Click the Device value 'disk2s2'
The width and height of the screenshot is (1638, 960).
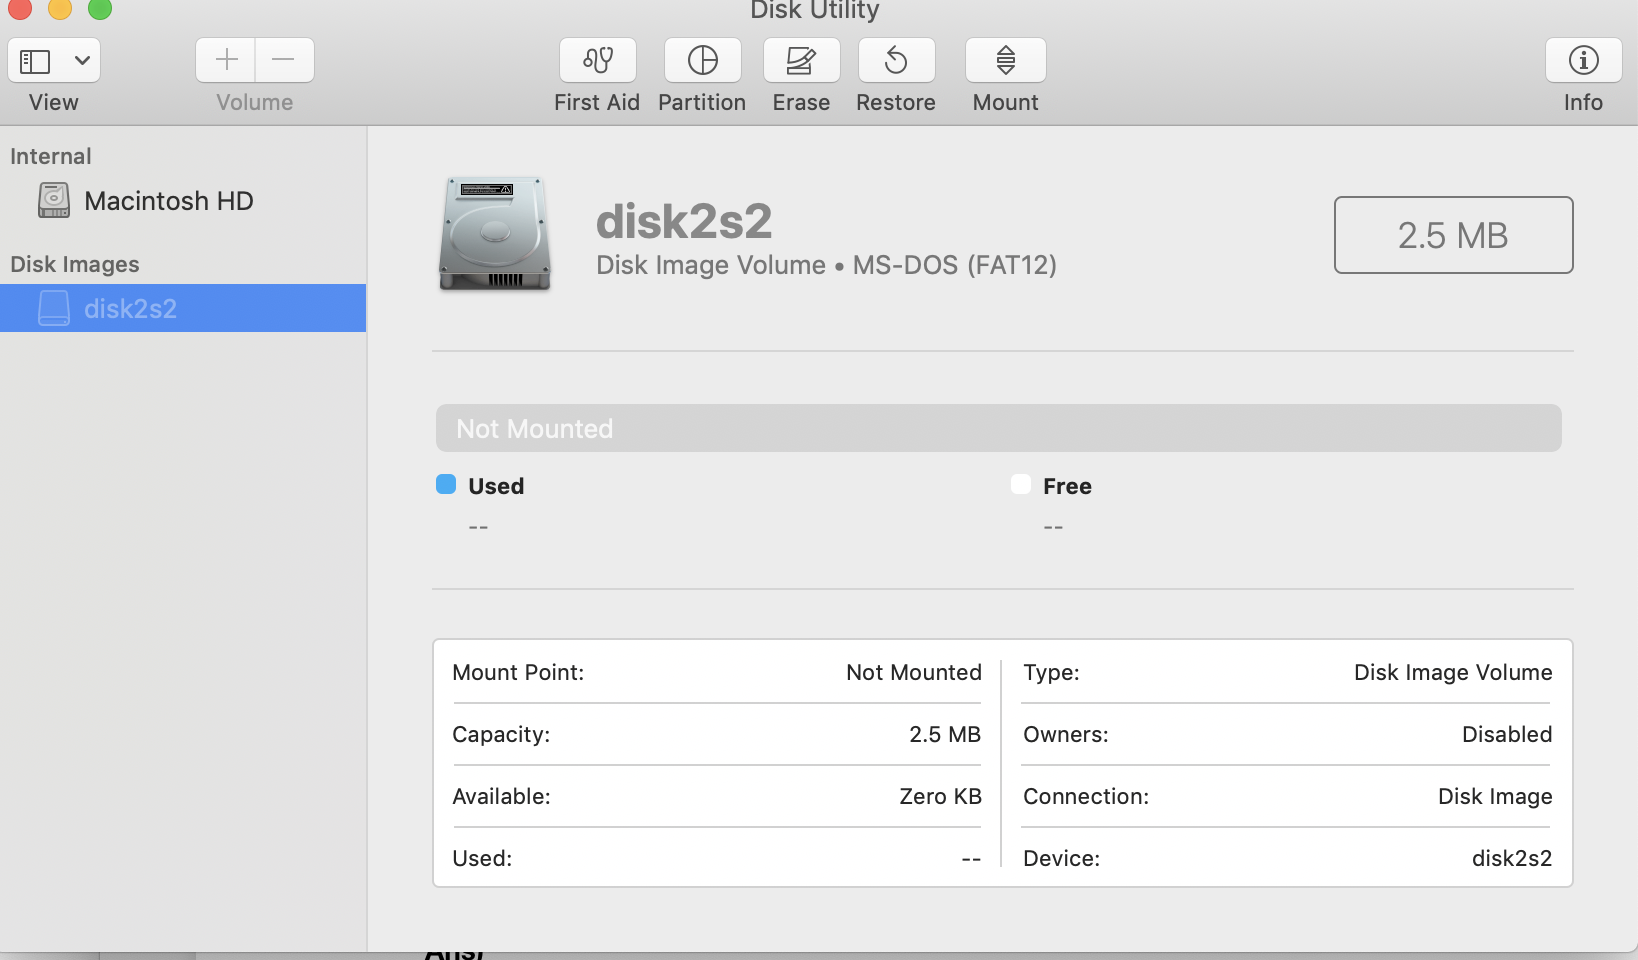click(x=1512, y=858)
